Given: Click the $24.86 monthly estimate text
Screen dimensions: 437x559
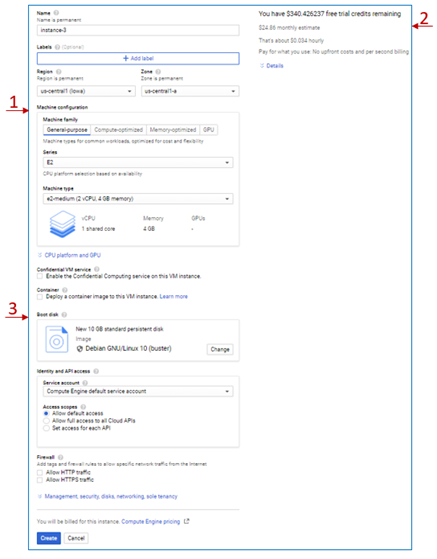Looking at the screenshot, I should (289, 28).
